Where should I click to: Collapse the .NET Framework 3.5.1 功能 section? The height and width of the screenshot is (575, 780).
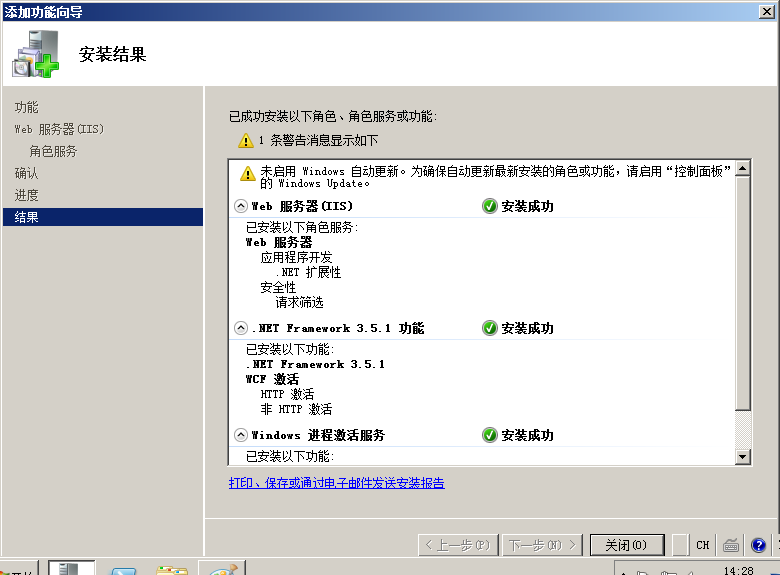pyautogui.click(x=240, y=328)
